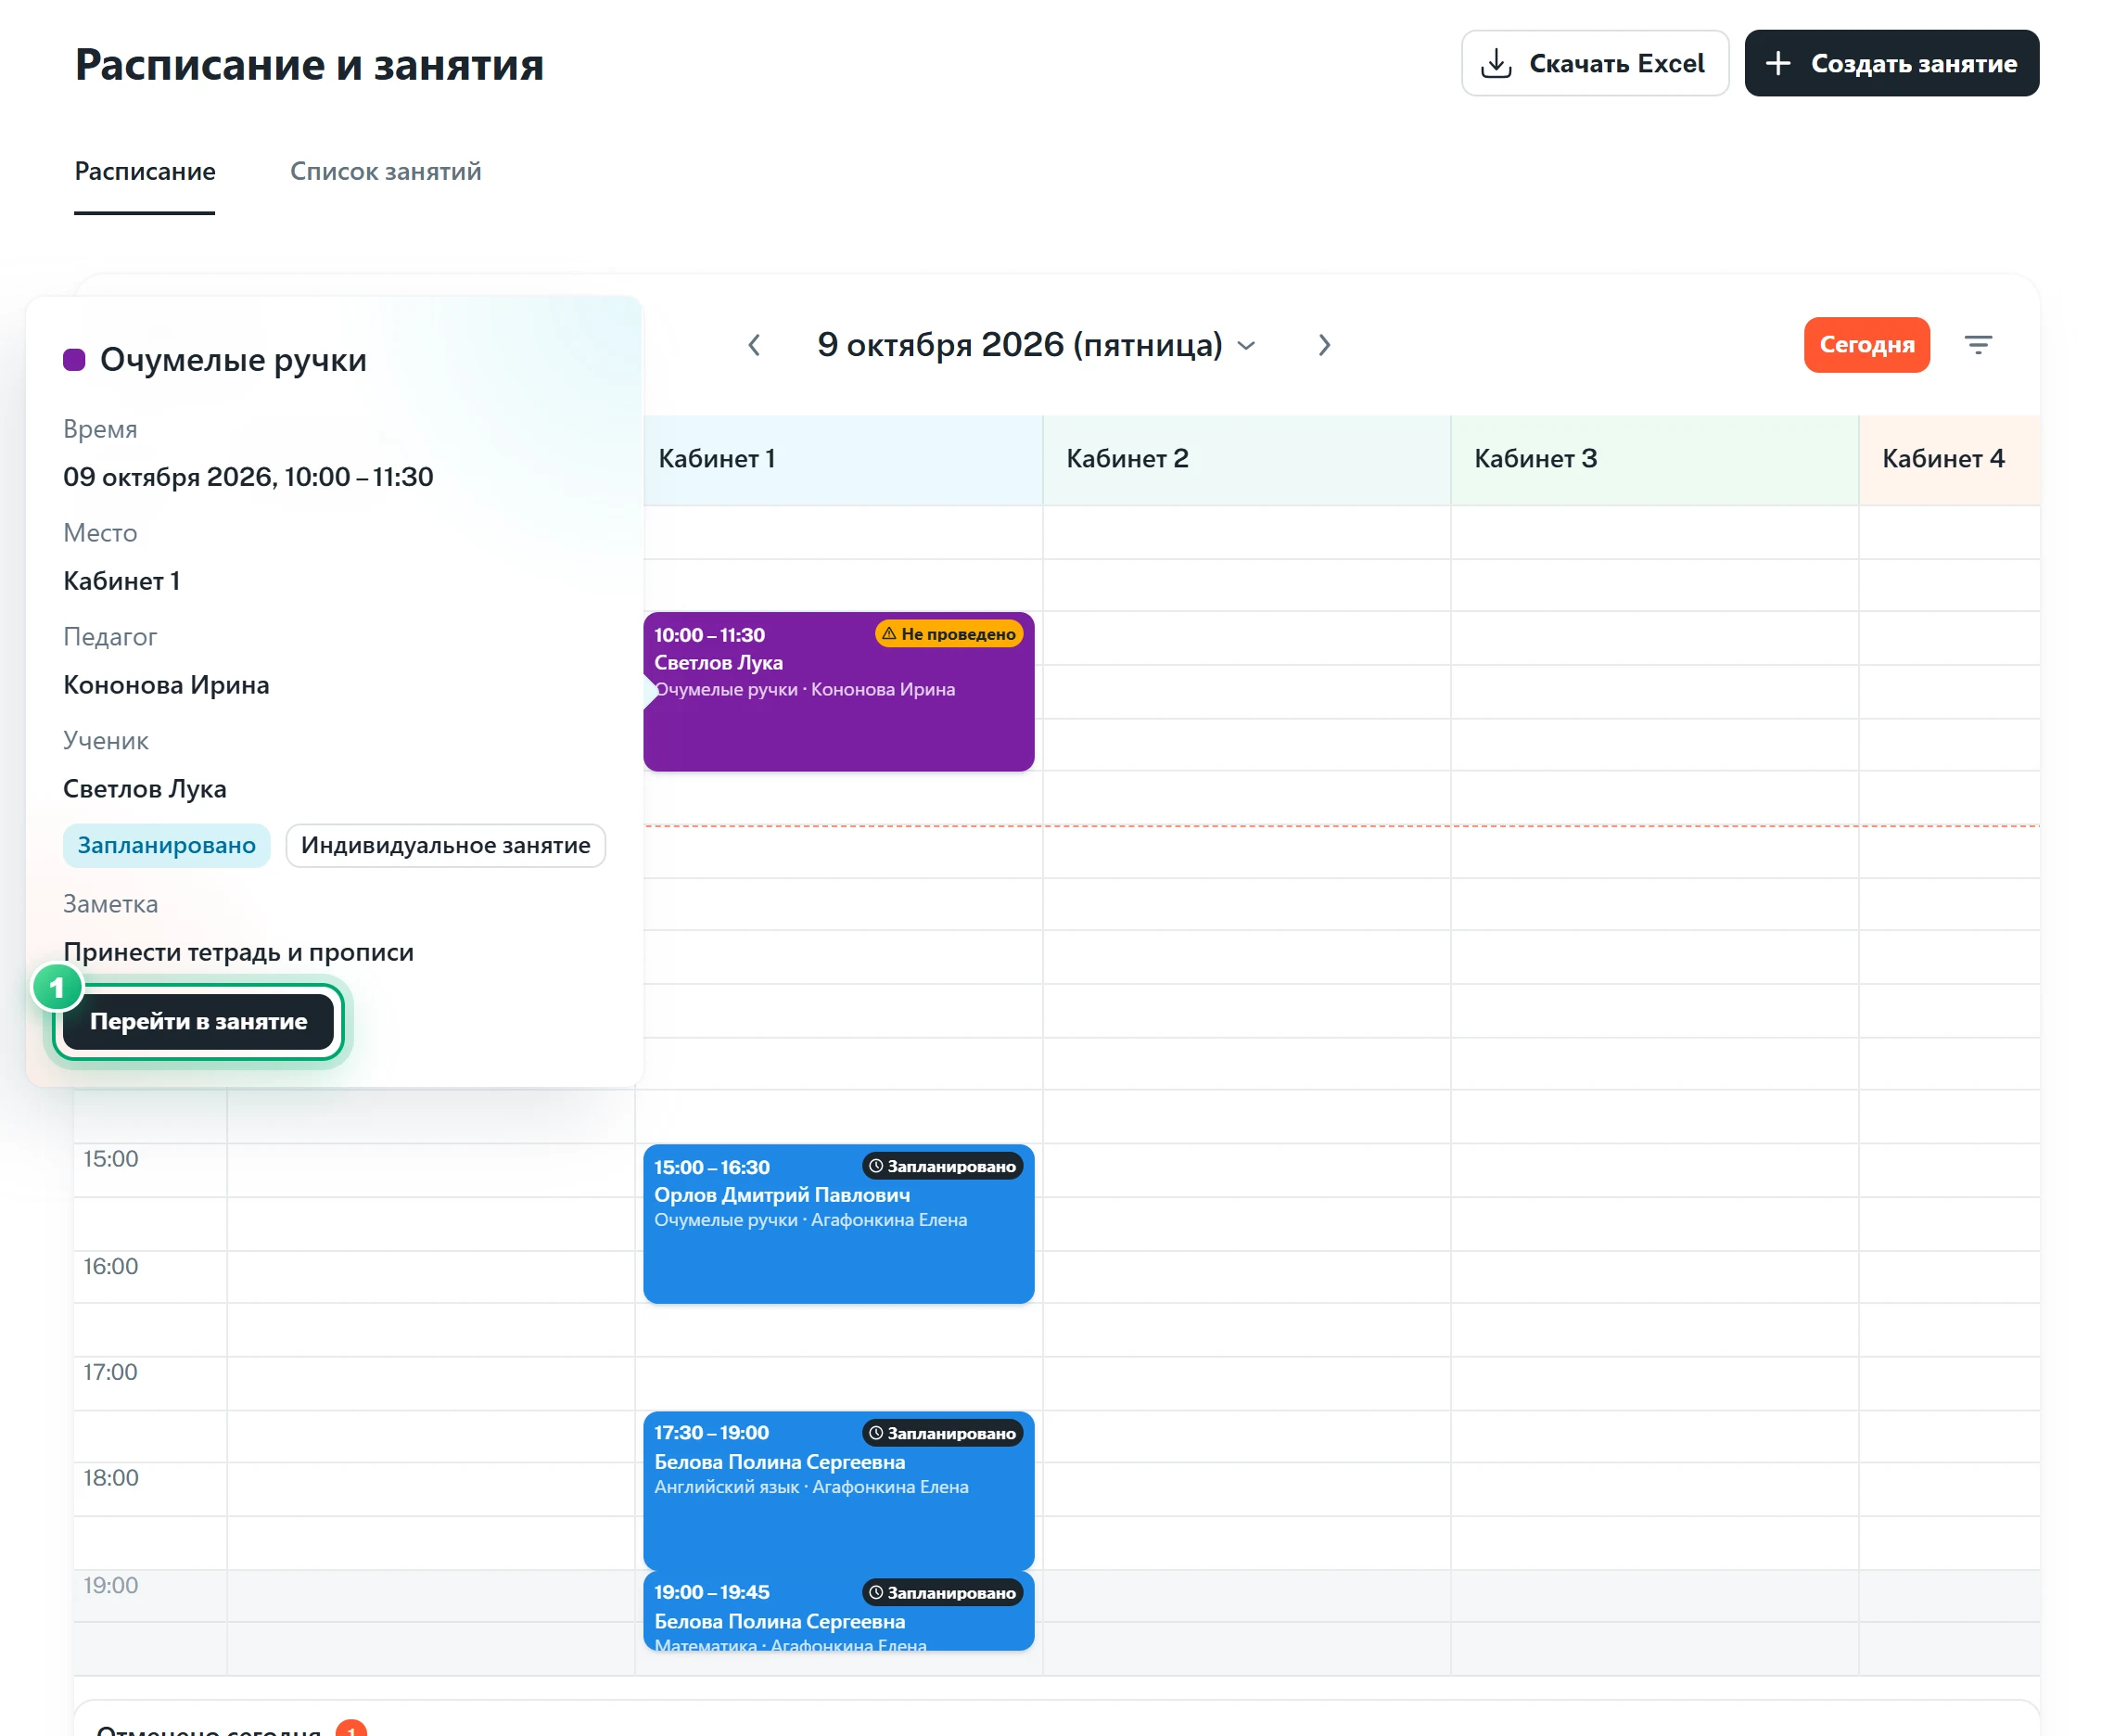
Task: Select the Кабинет 3 column header
Action: (x=1654, y=460)
